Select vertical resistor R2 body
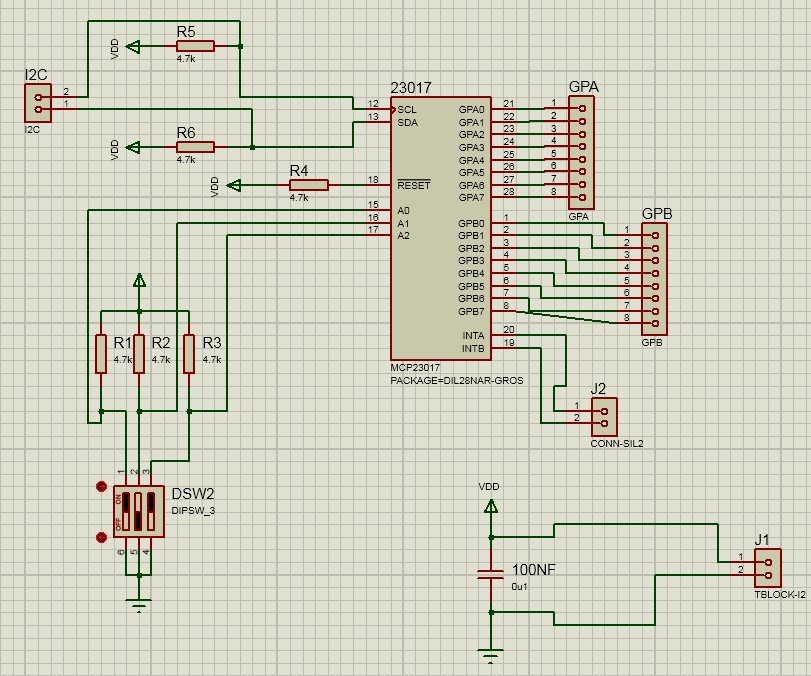This screenshot has height=676, width=811. click(x=139, y=354)
